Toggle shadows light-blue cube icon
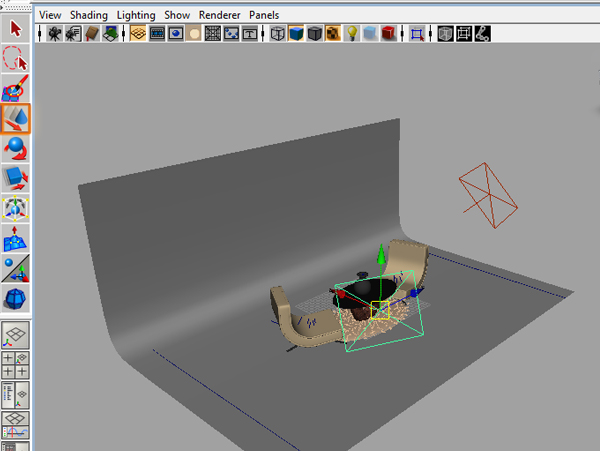The image size is (600, 451). 370,34
